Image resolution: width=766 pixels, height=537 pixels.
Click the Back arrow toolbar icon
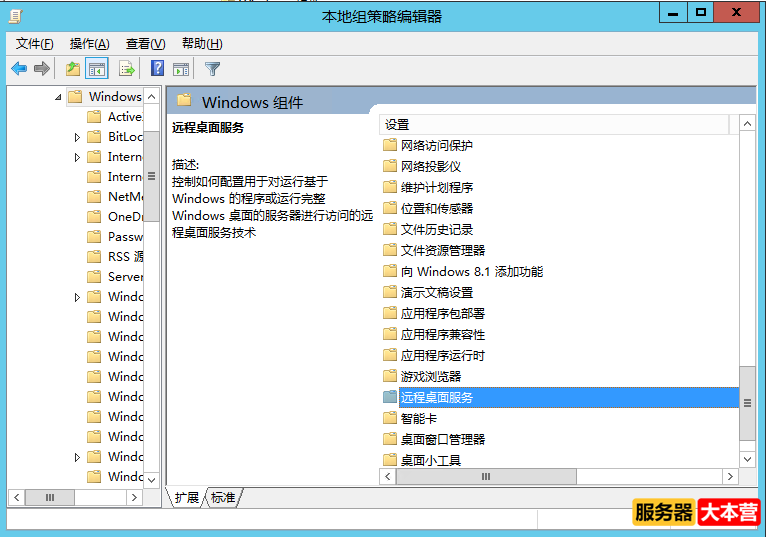(19, 69)
